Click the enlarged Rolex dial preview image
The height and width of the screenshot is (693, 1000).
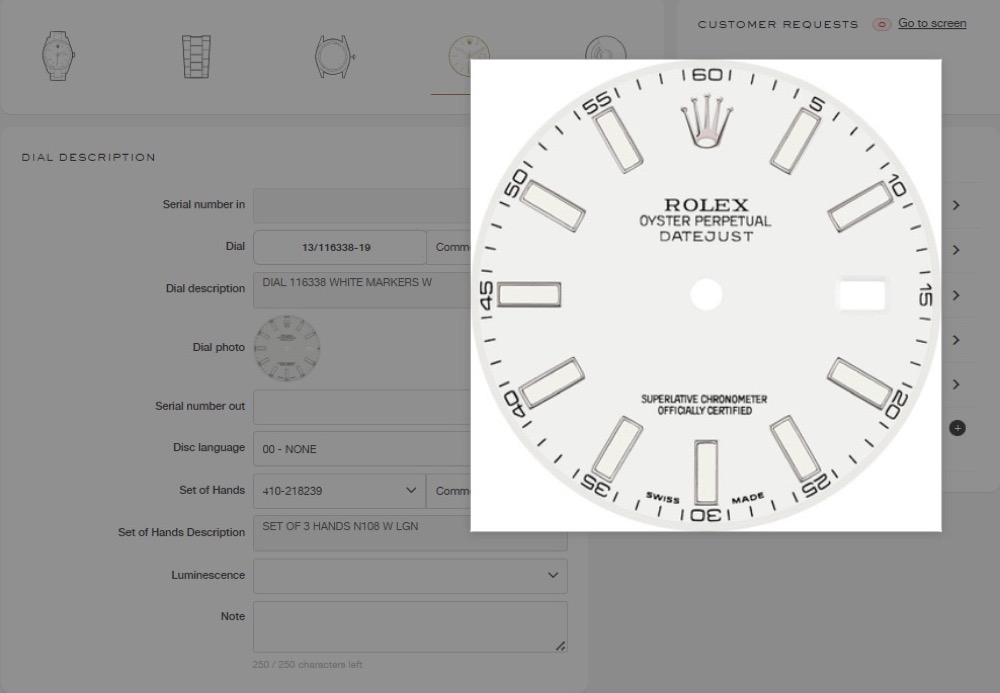pyautogui.click(x=705, y=295)
